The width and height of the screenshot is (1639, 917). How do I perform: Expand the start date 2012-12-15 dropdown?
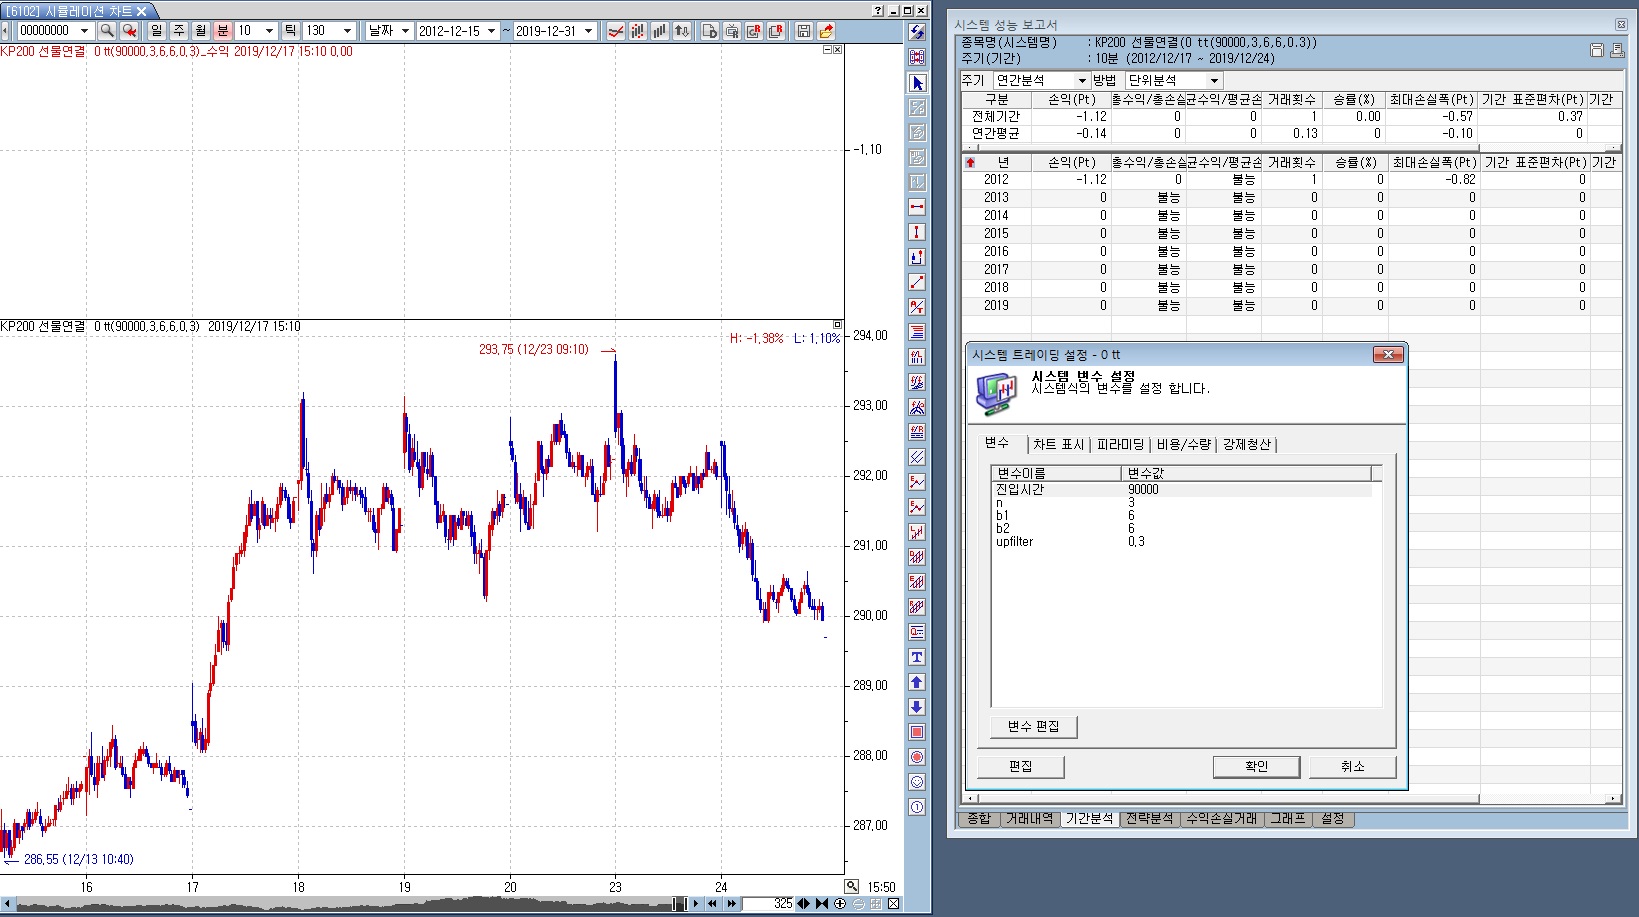[x=491, y=31]
